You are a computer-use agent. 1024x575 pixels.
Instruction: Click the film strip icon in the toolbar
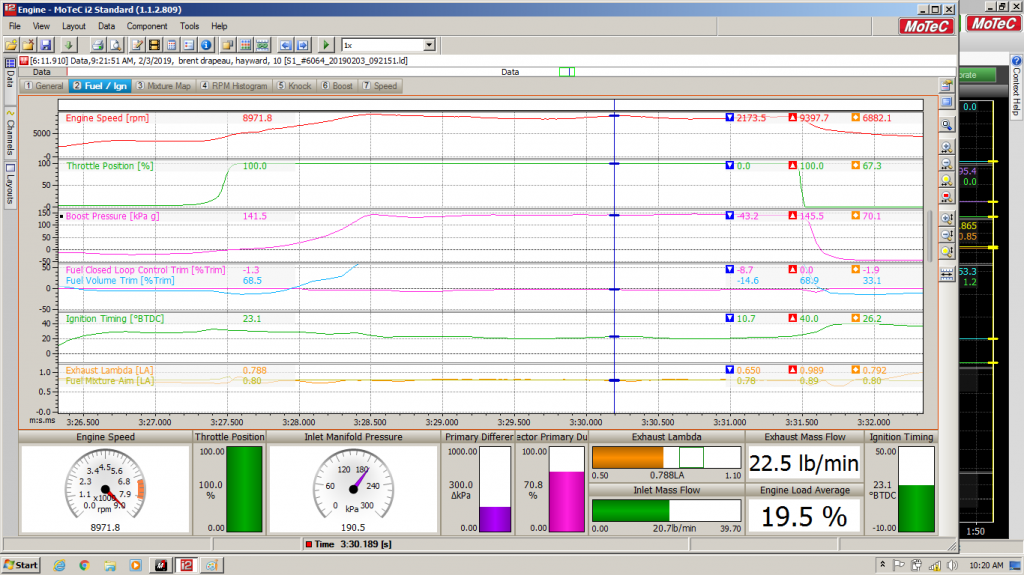coord(155,45)
